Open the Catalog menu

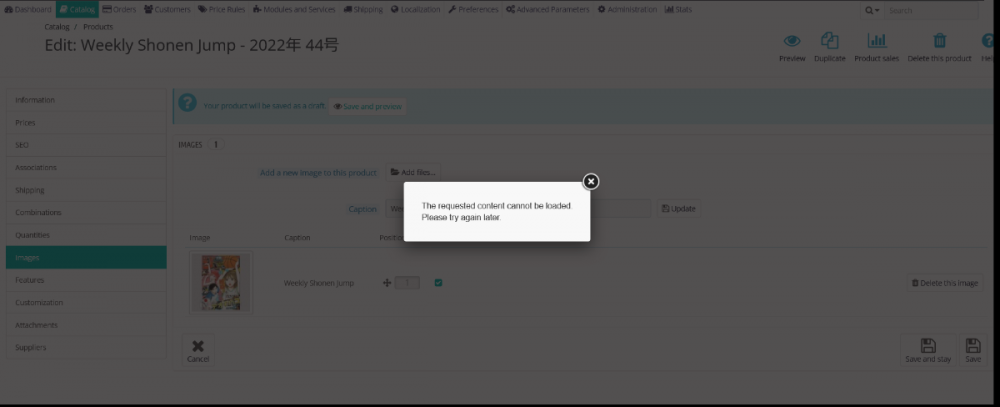coord(77,9)
